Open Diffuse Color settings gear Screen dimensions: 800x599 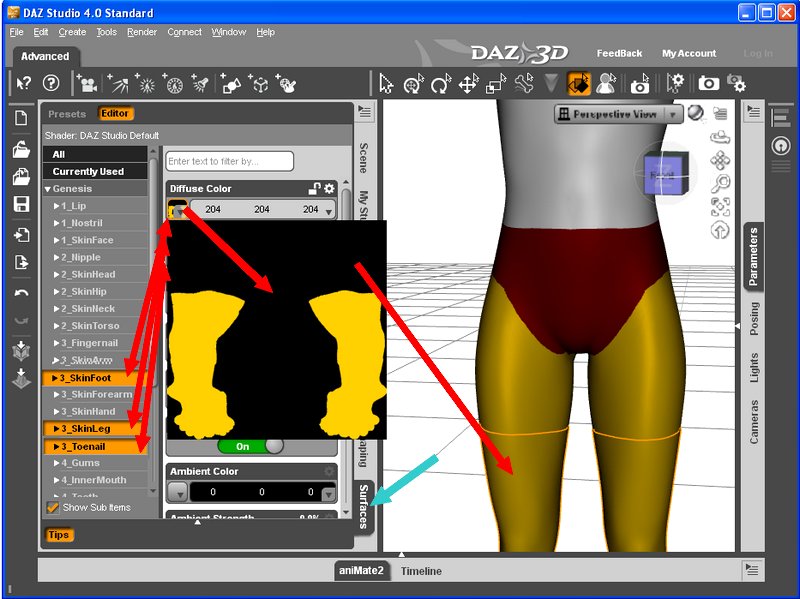tap(330, 189)
